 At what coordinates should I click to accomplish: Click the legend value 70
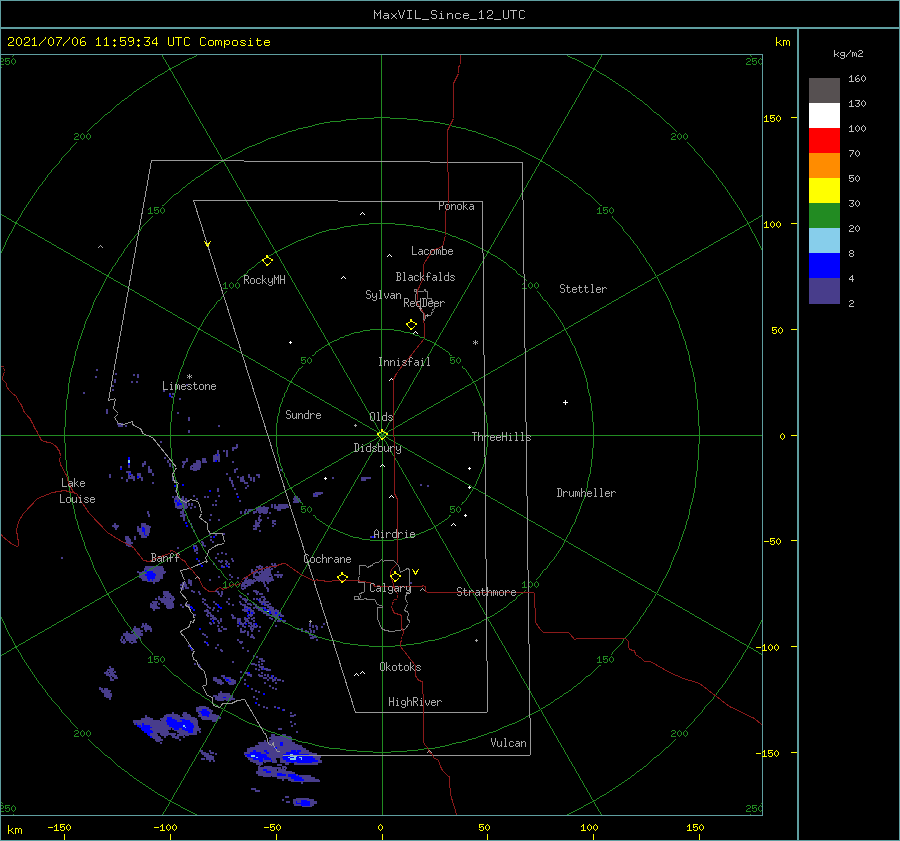coord(854,154)
